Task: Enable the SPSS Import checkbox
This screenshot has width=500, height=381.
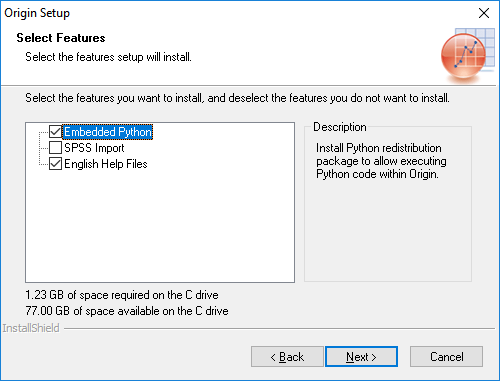Action: [x=55, y=147]
